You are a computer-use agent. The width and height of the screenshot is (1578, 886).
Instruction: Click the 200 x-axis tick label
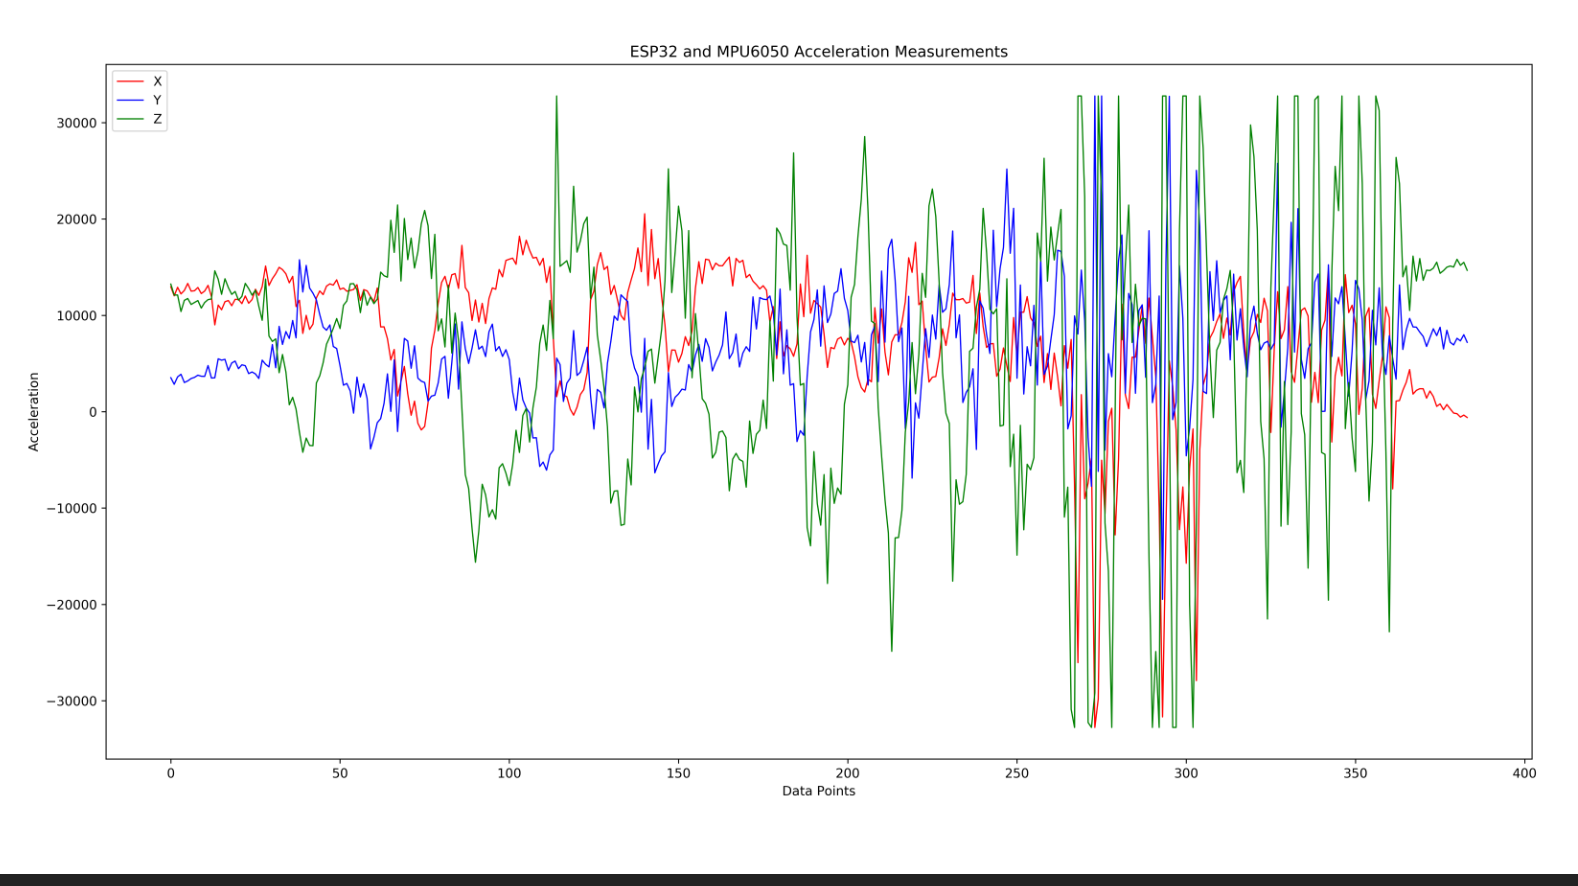tap(847, 773)
